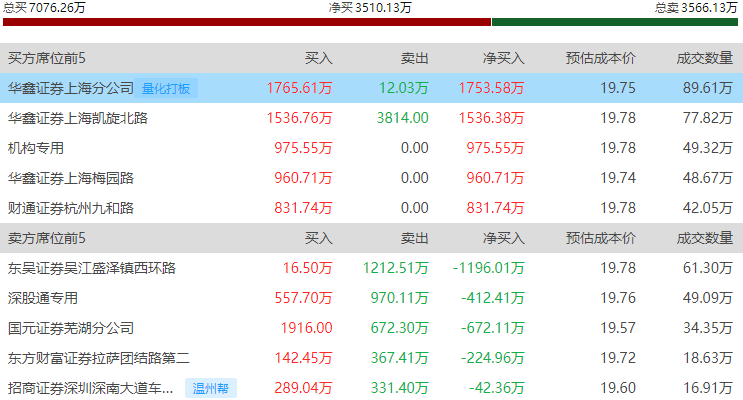Click sell amount 3814.00
743x400 pixels.
coord(403,118)
